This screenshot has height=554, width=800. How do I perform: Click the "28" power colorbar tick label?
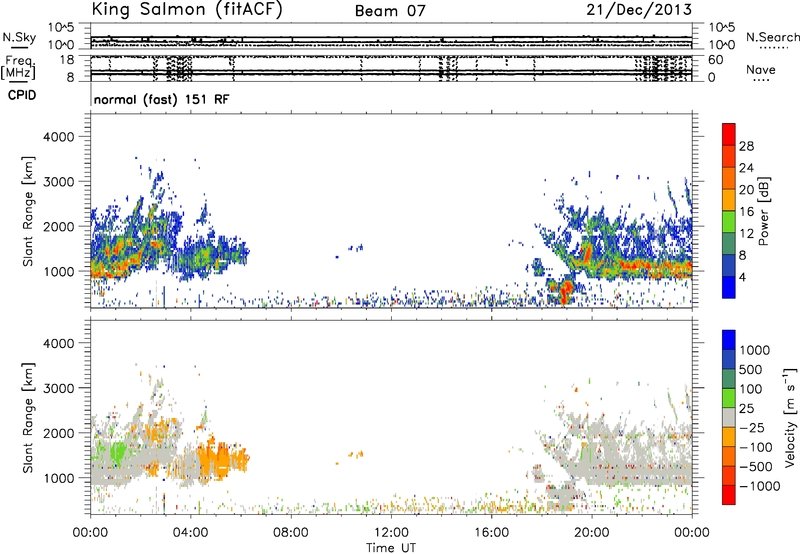pos(746,146)
